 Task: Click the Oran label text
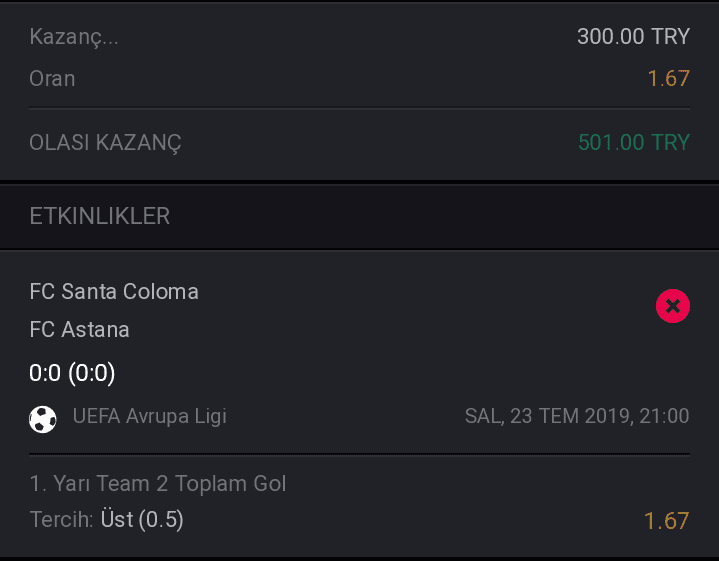pos(52,78)
